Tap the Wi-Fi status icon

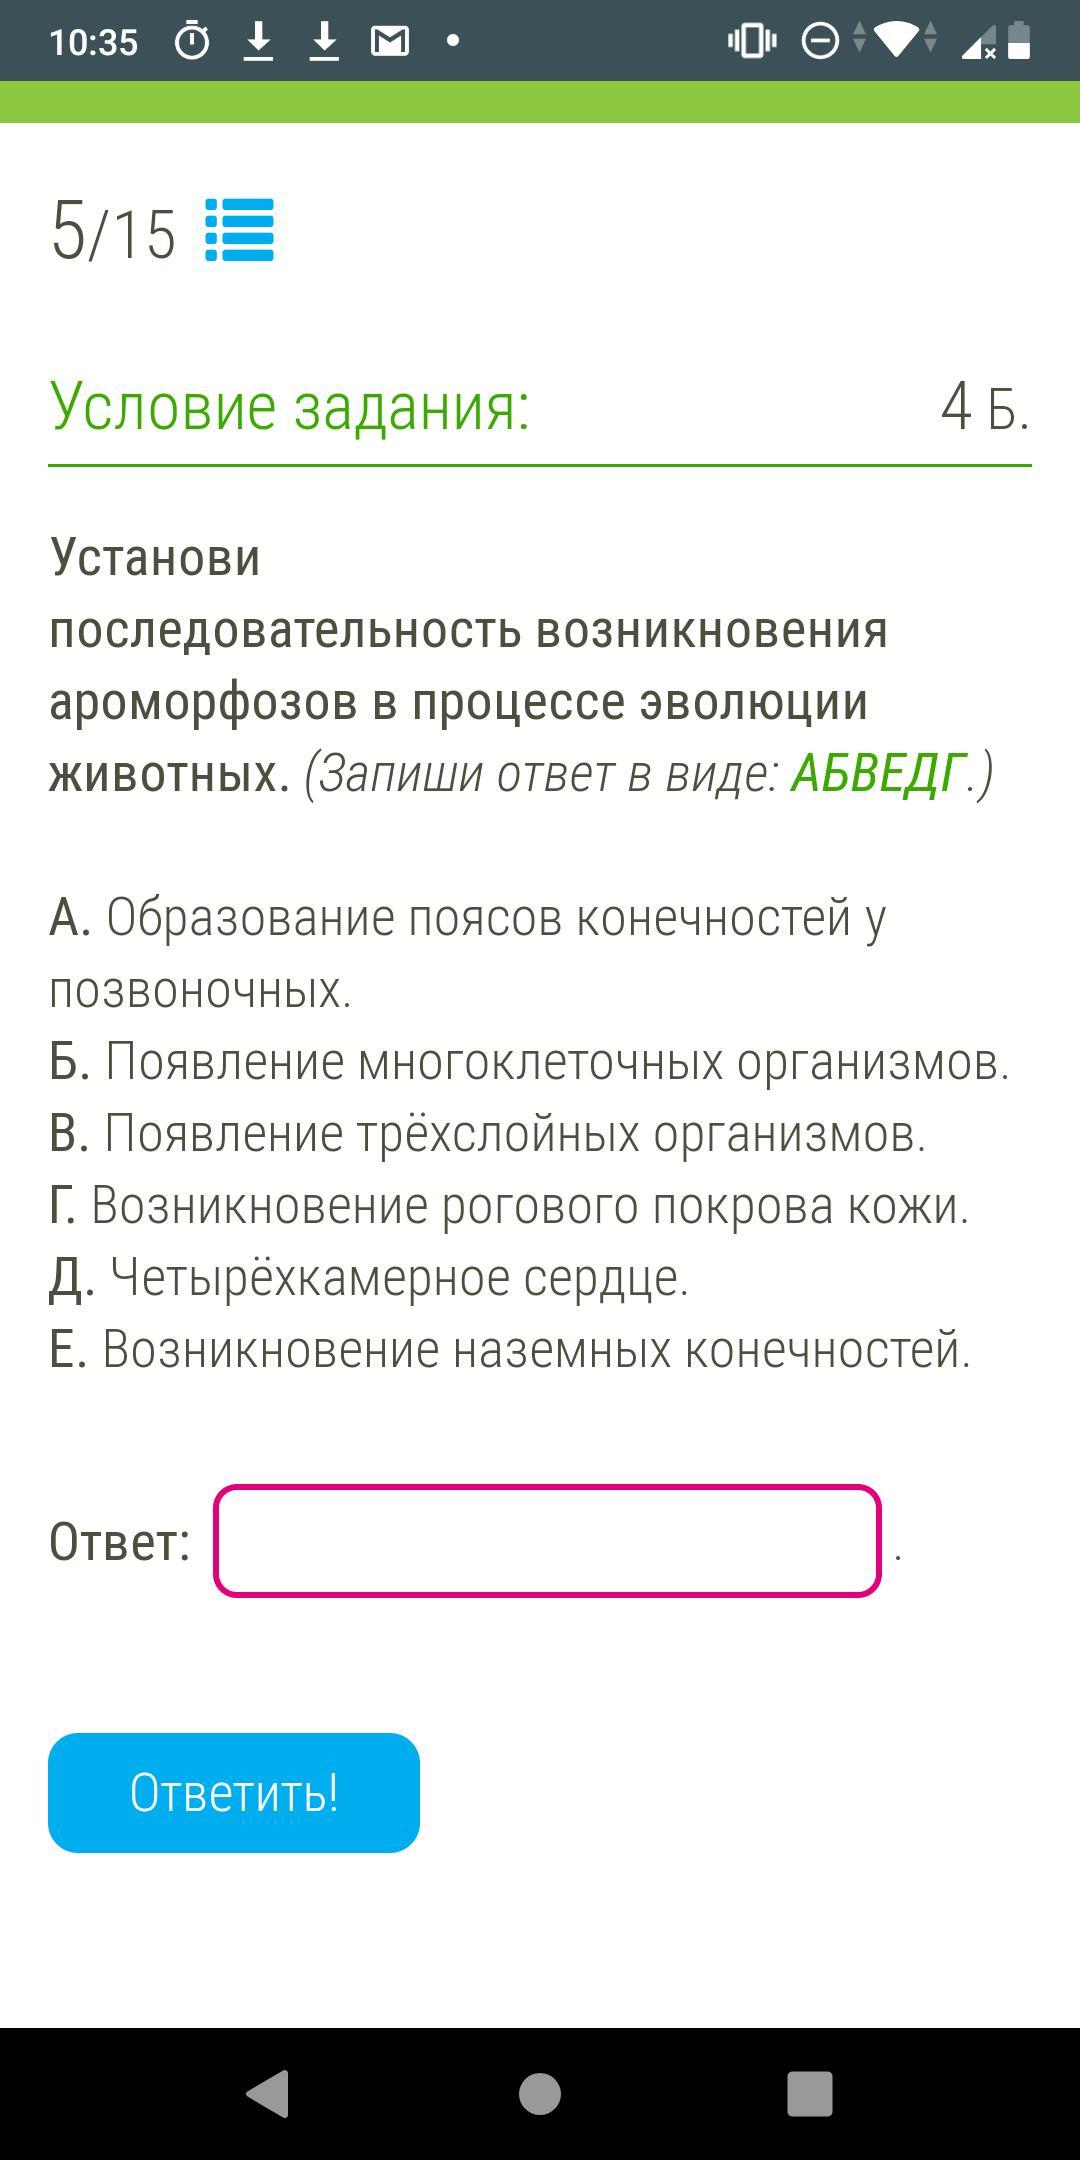click(897, 41)
